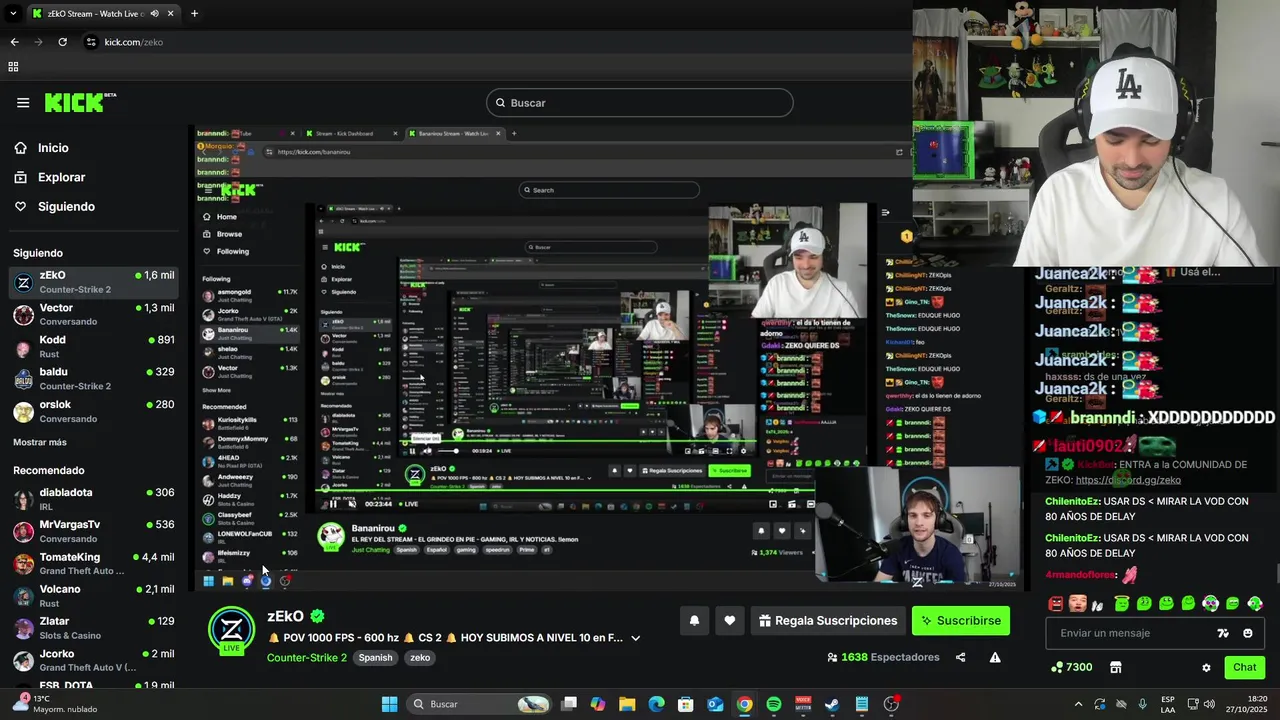1280x720 pixels.
Task: Open Jcorko recommended channel
Action: click(x=94, y=660)
